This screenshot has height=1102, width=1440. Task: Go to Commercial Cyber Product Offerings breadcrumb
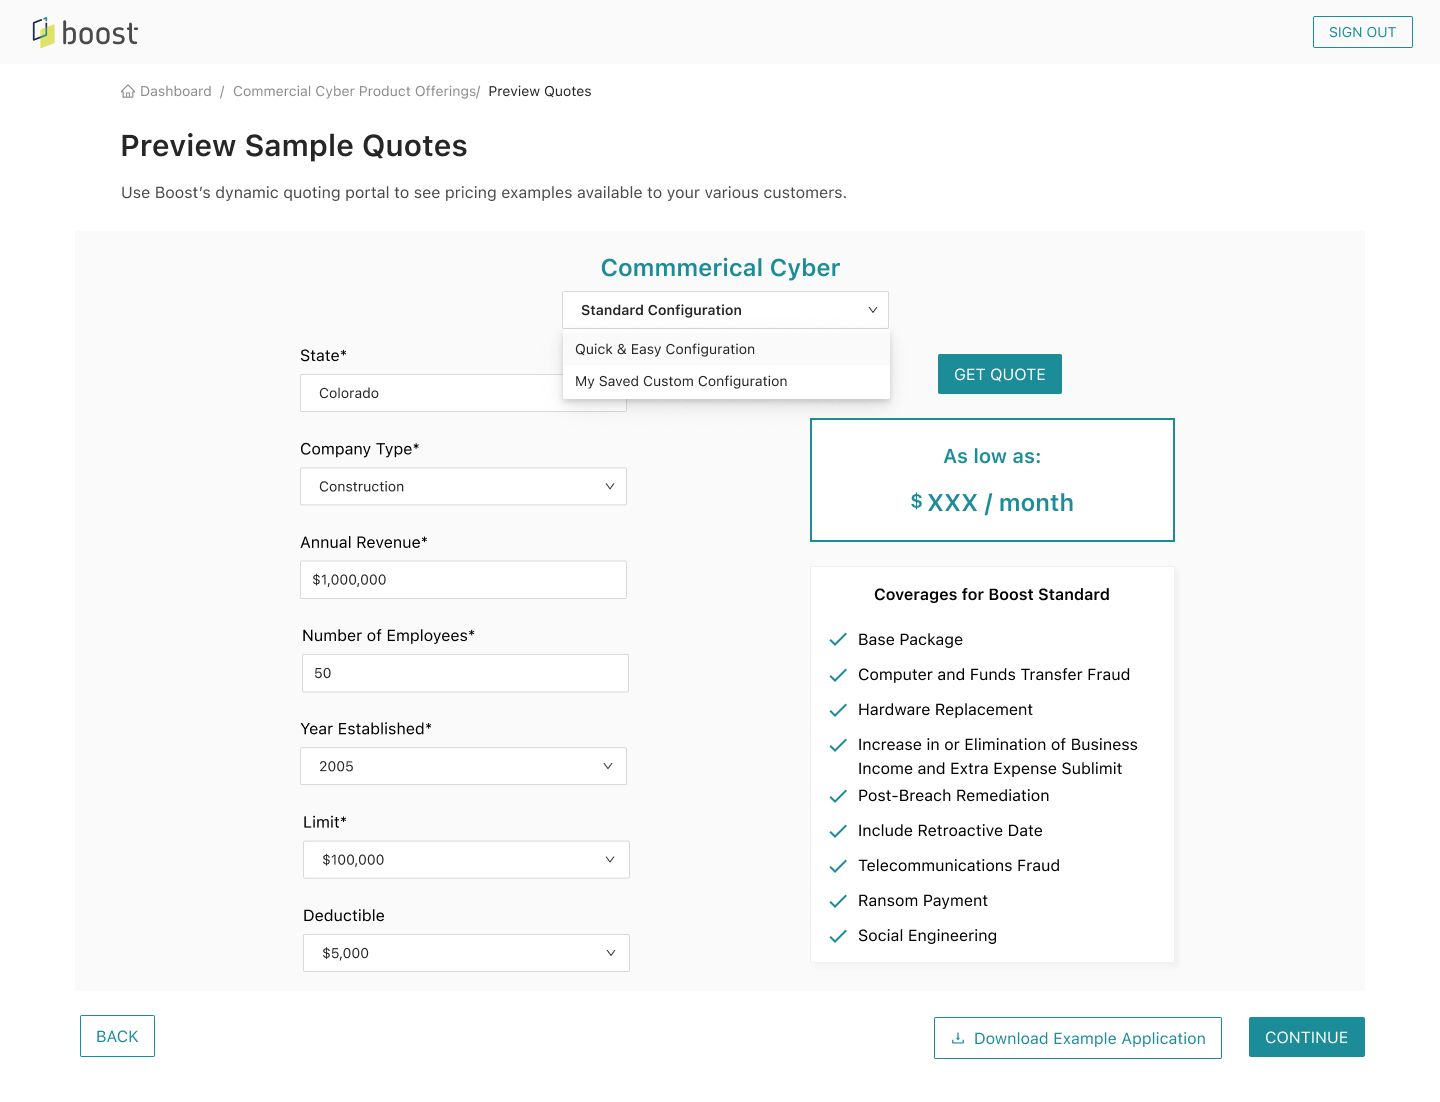pos(355,91)
